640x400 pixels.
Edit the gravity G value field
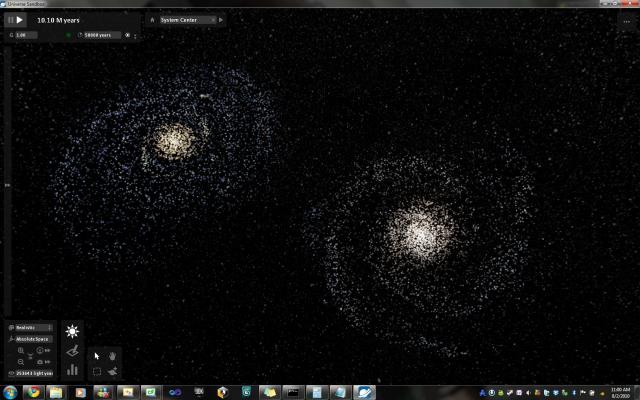point(26,35)
